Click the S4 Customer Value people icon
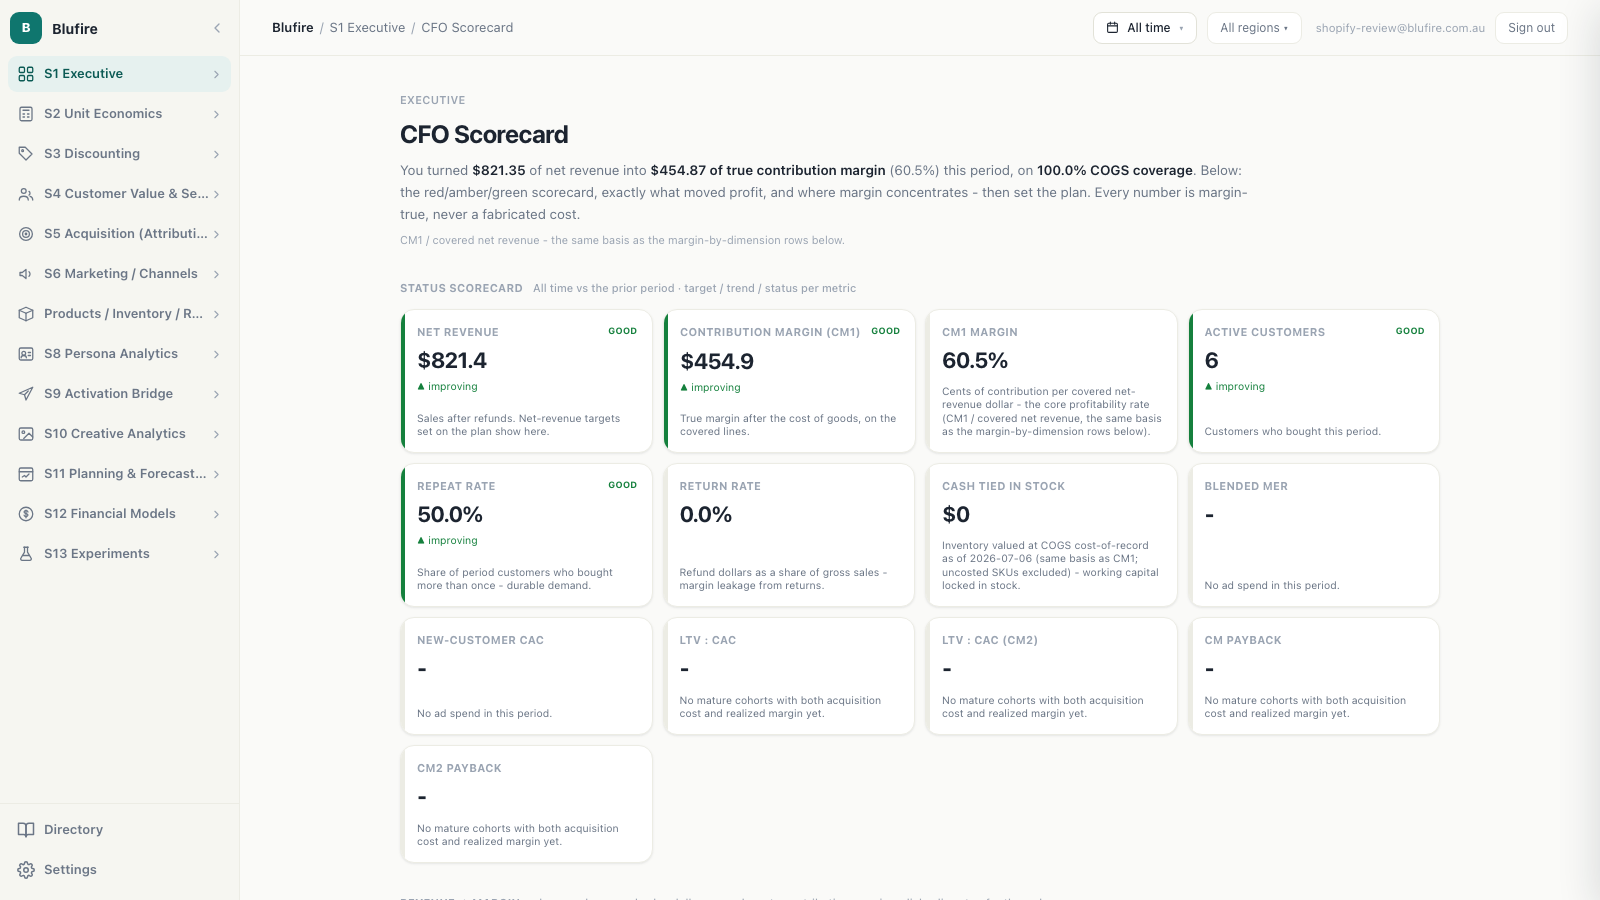 tap(26, 194)
